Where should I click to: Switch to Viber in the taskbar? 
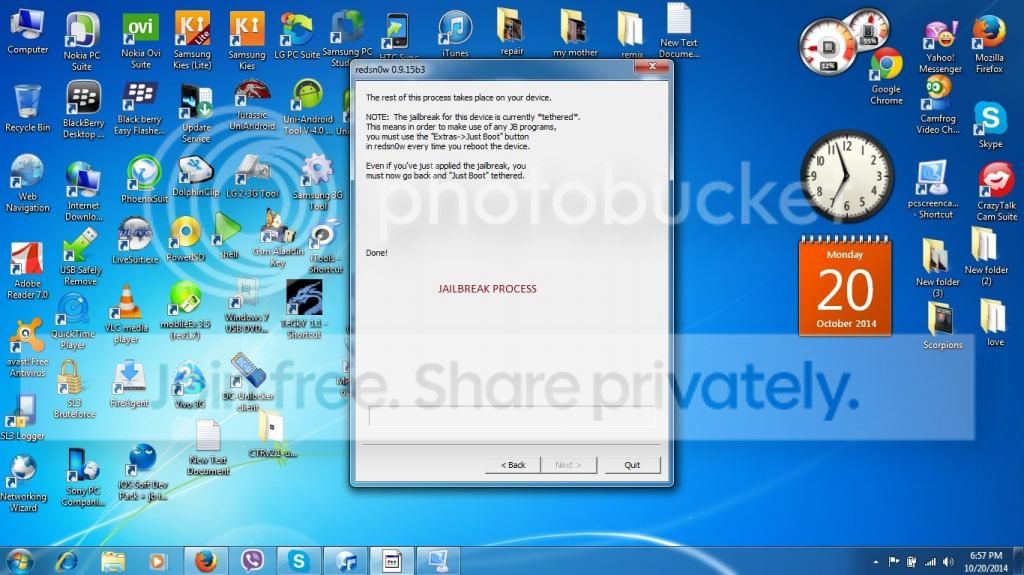pyautogui.click(x=252, y=560)
